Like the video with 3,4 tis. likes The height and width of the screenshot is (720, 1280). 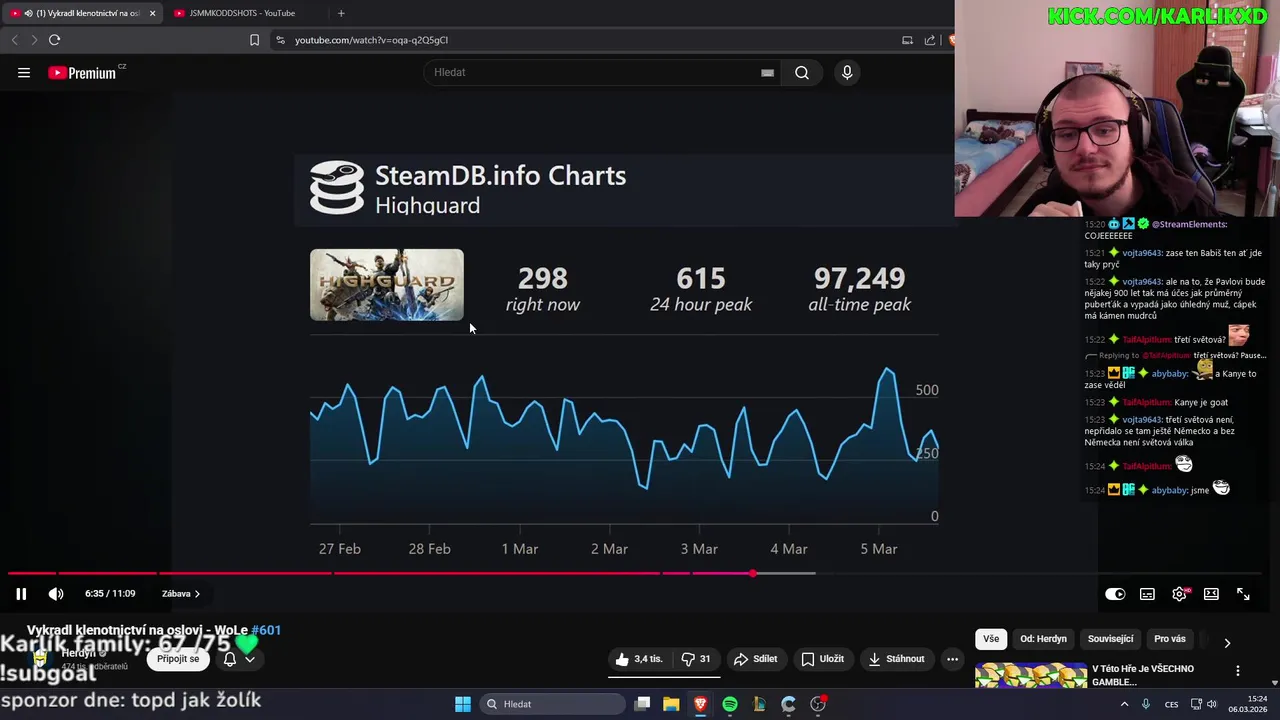[639, 659]
